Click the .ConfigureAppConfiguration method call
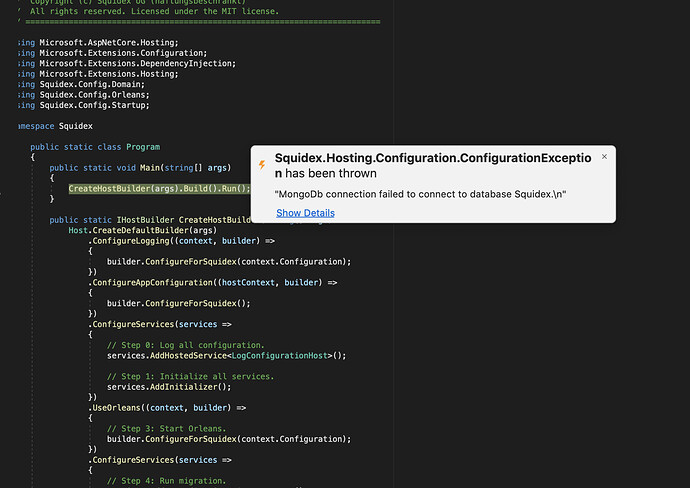This screenshot has width=690, height=488. [150, 283]
